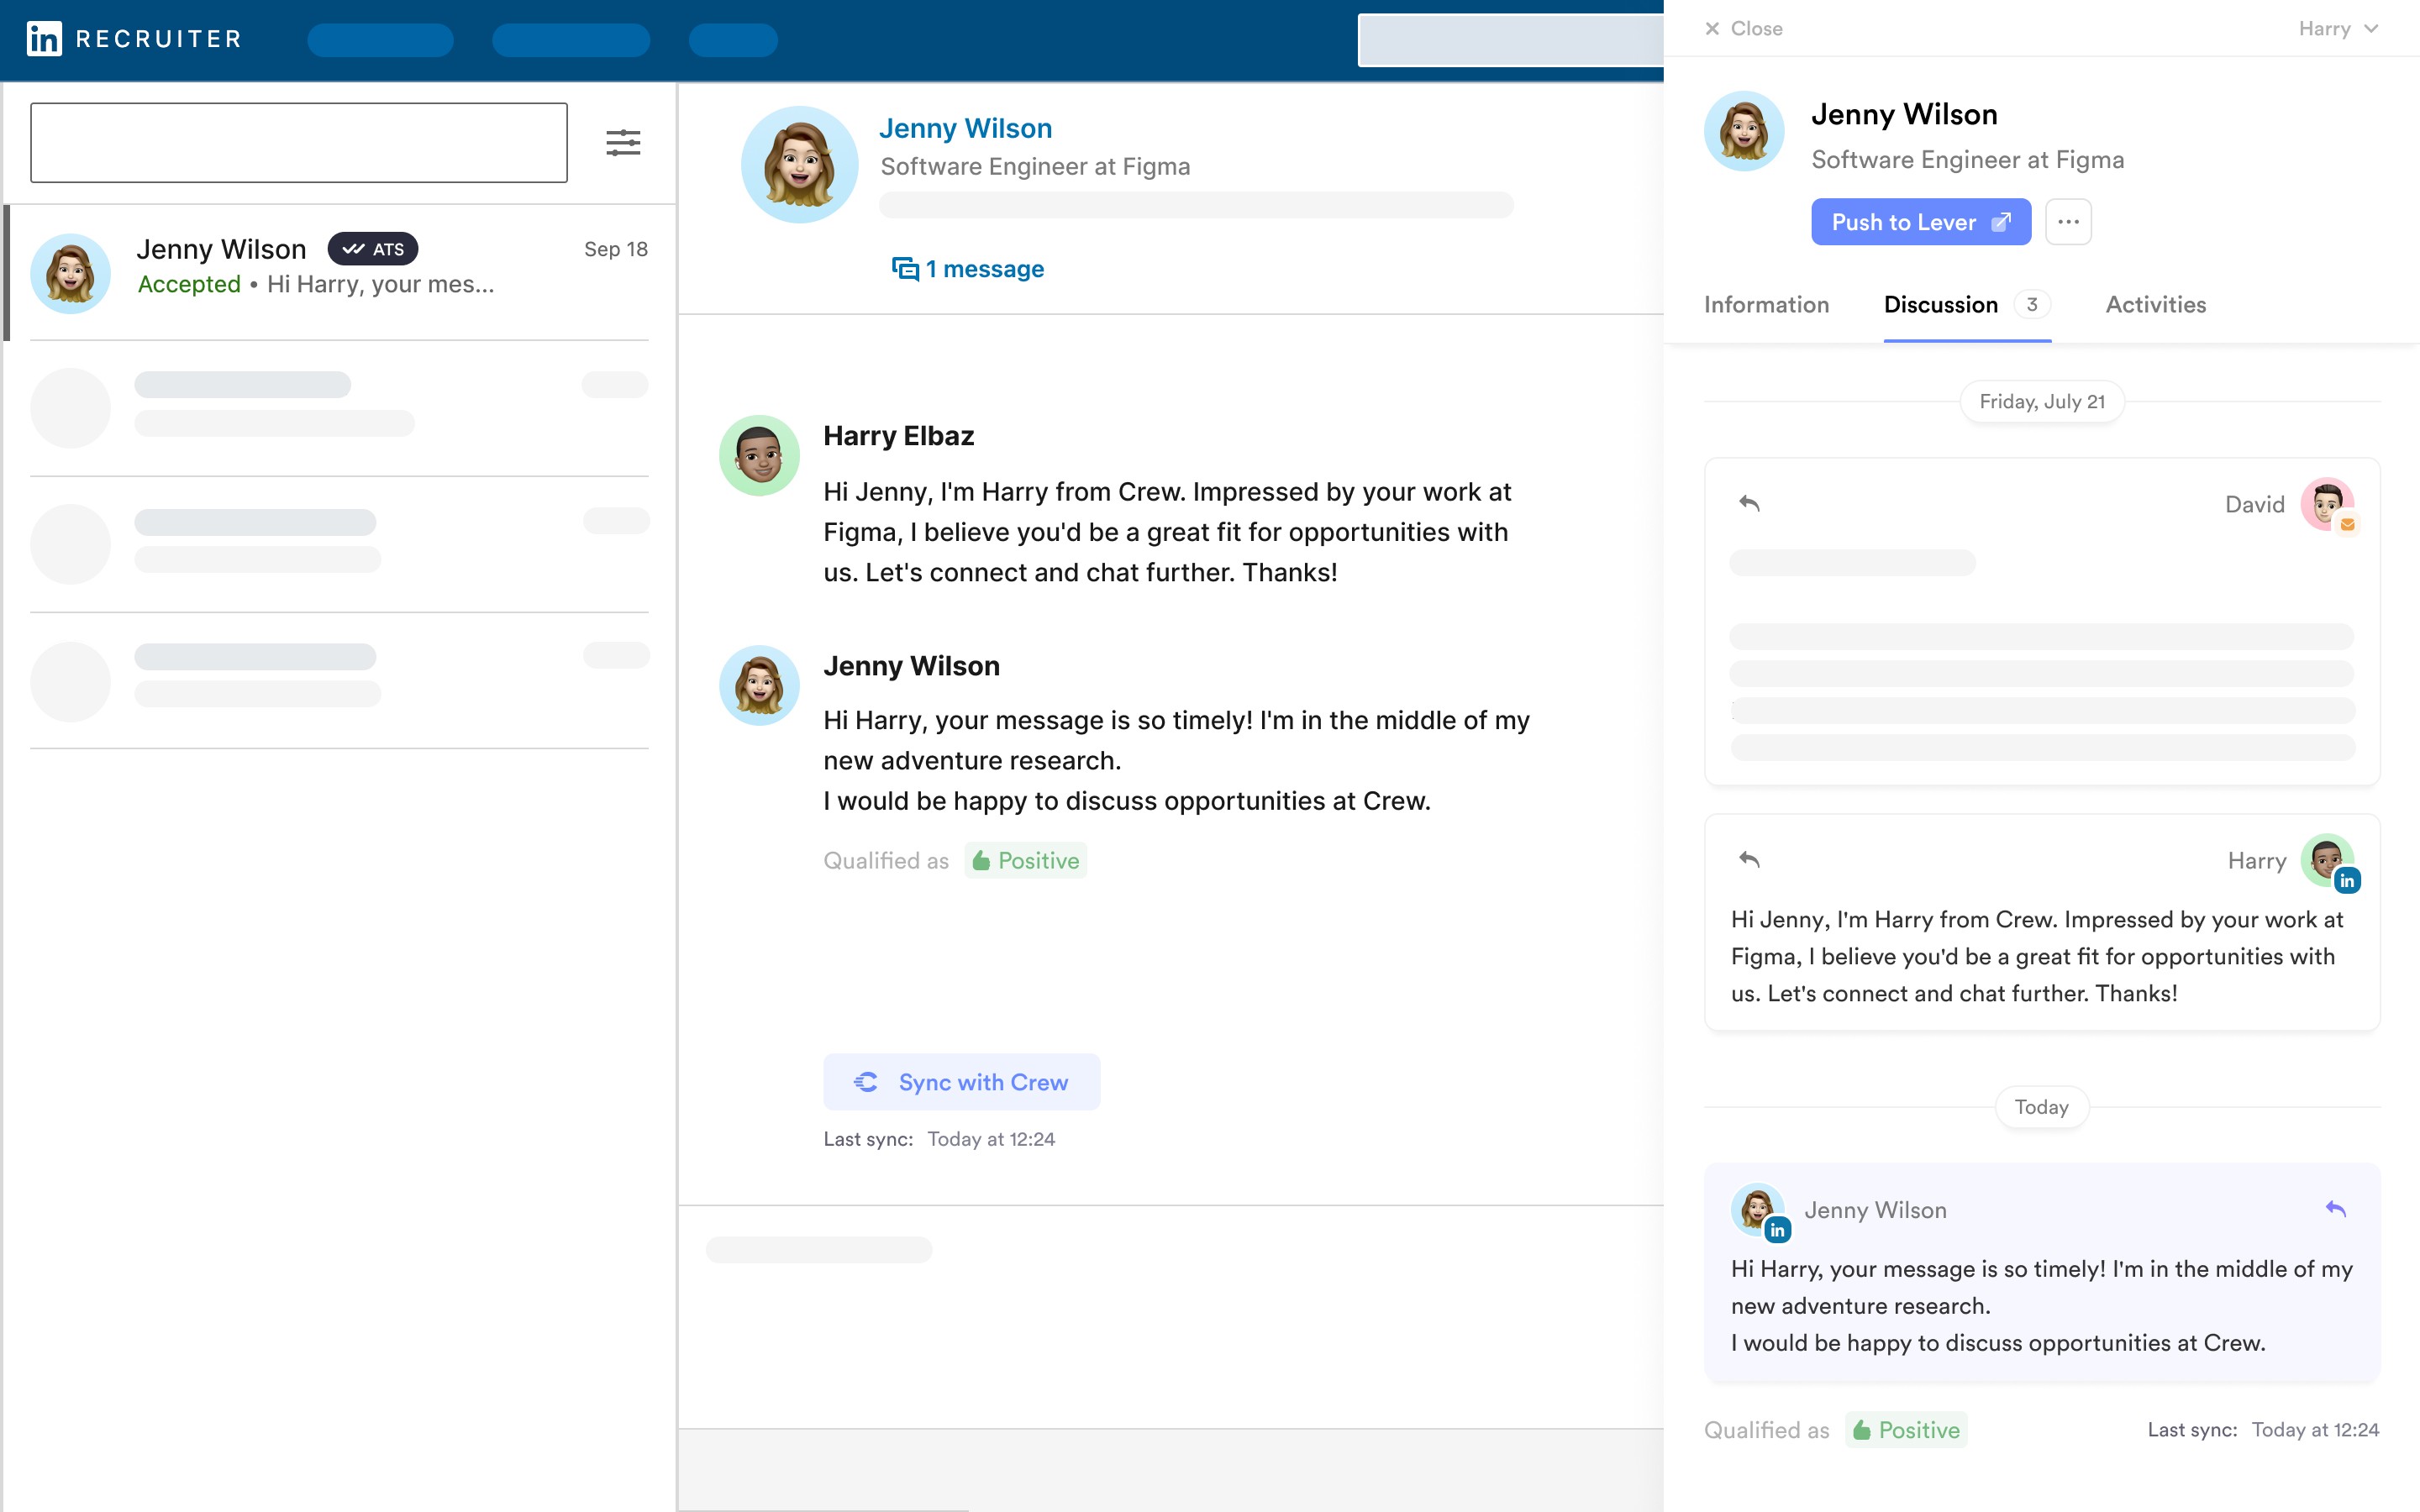Click Last sync timestamp in side panel

tap(2263, 1430)
